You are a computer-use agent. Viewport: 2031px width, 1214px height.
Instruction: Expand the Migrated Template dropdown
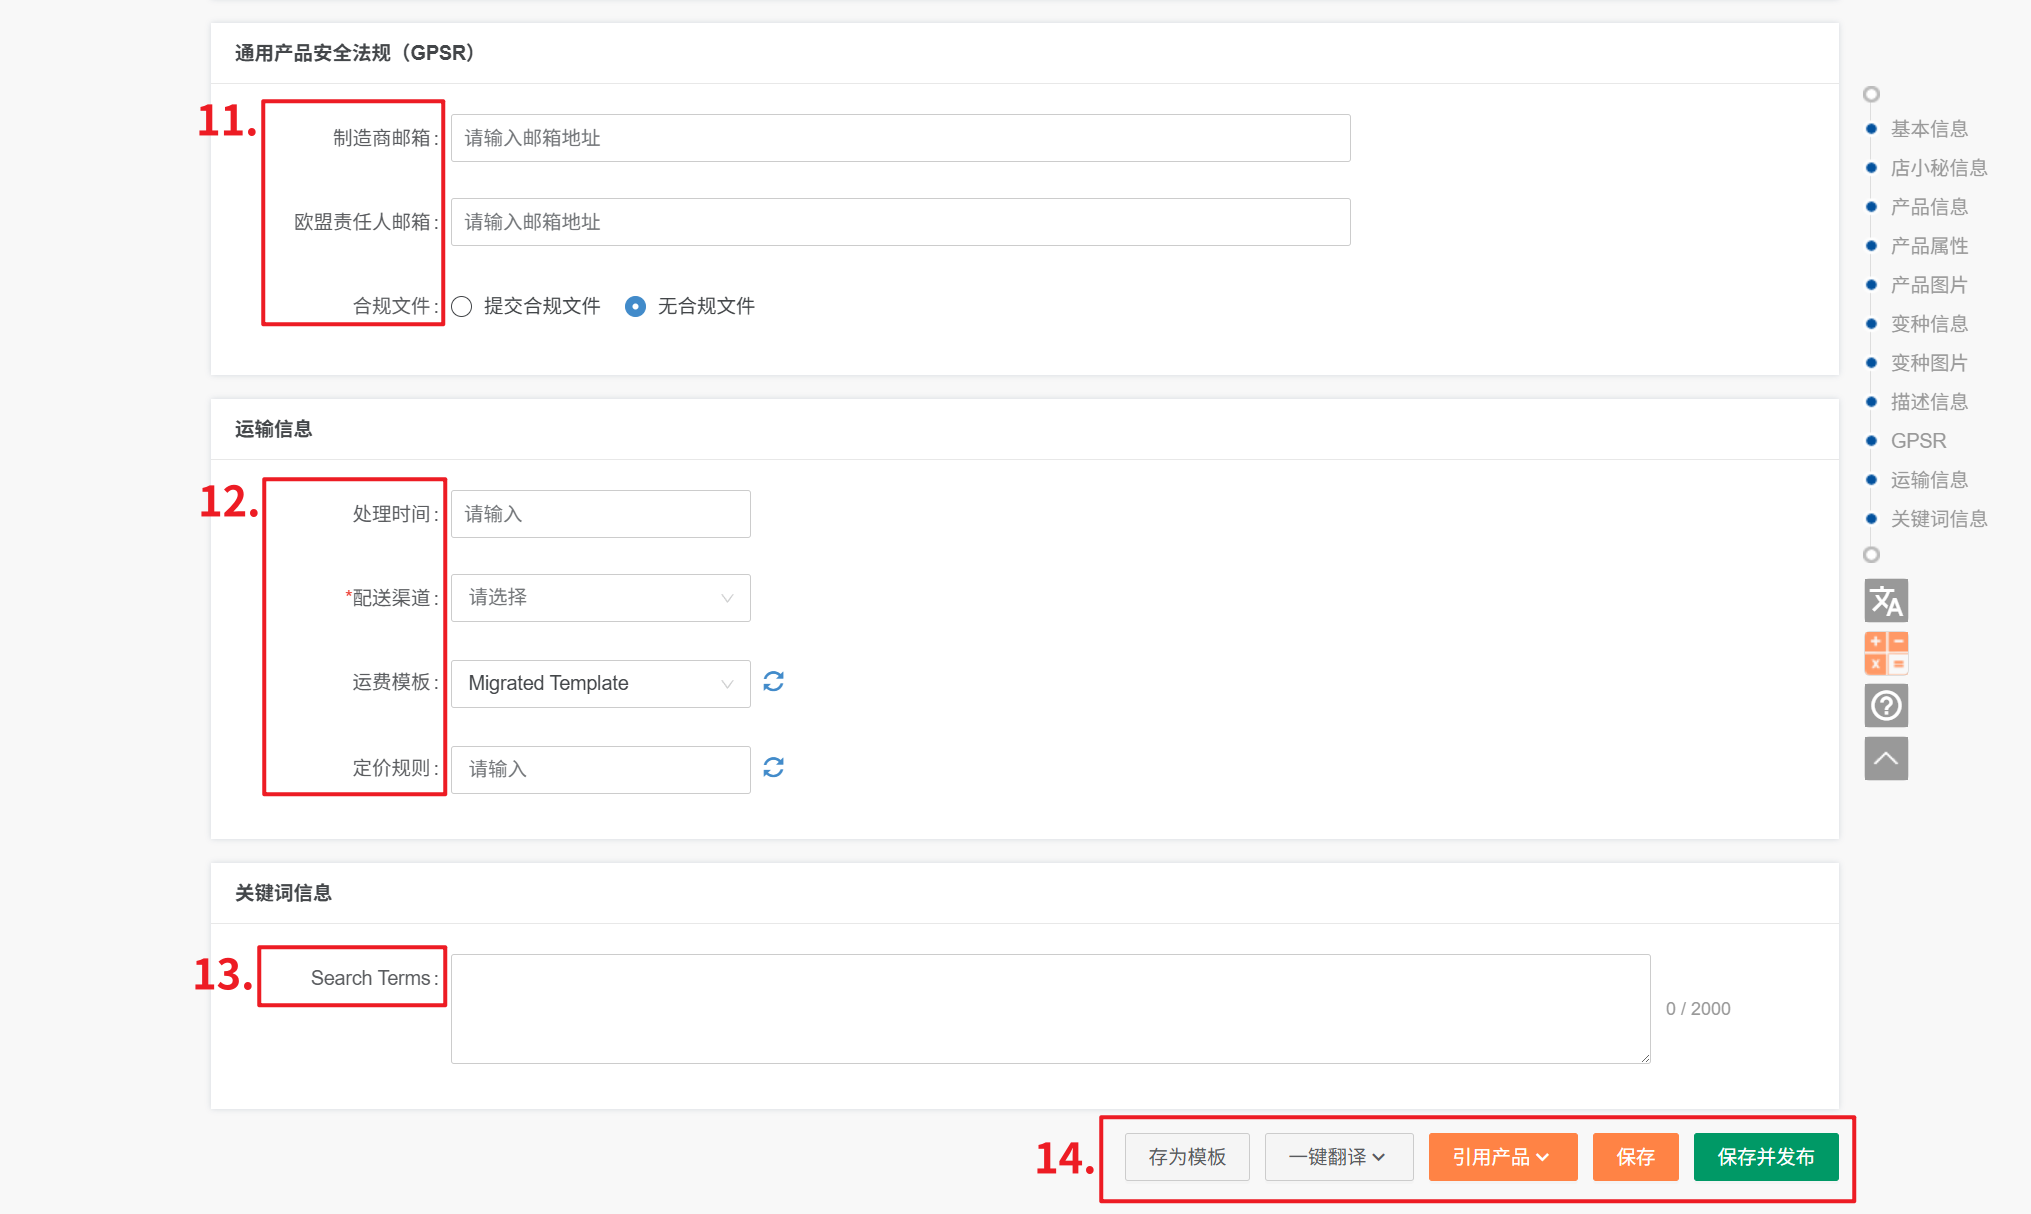pos(600,684)
